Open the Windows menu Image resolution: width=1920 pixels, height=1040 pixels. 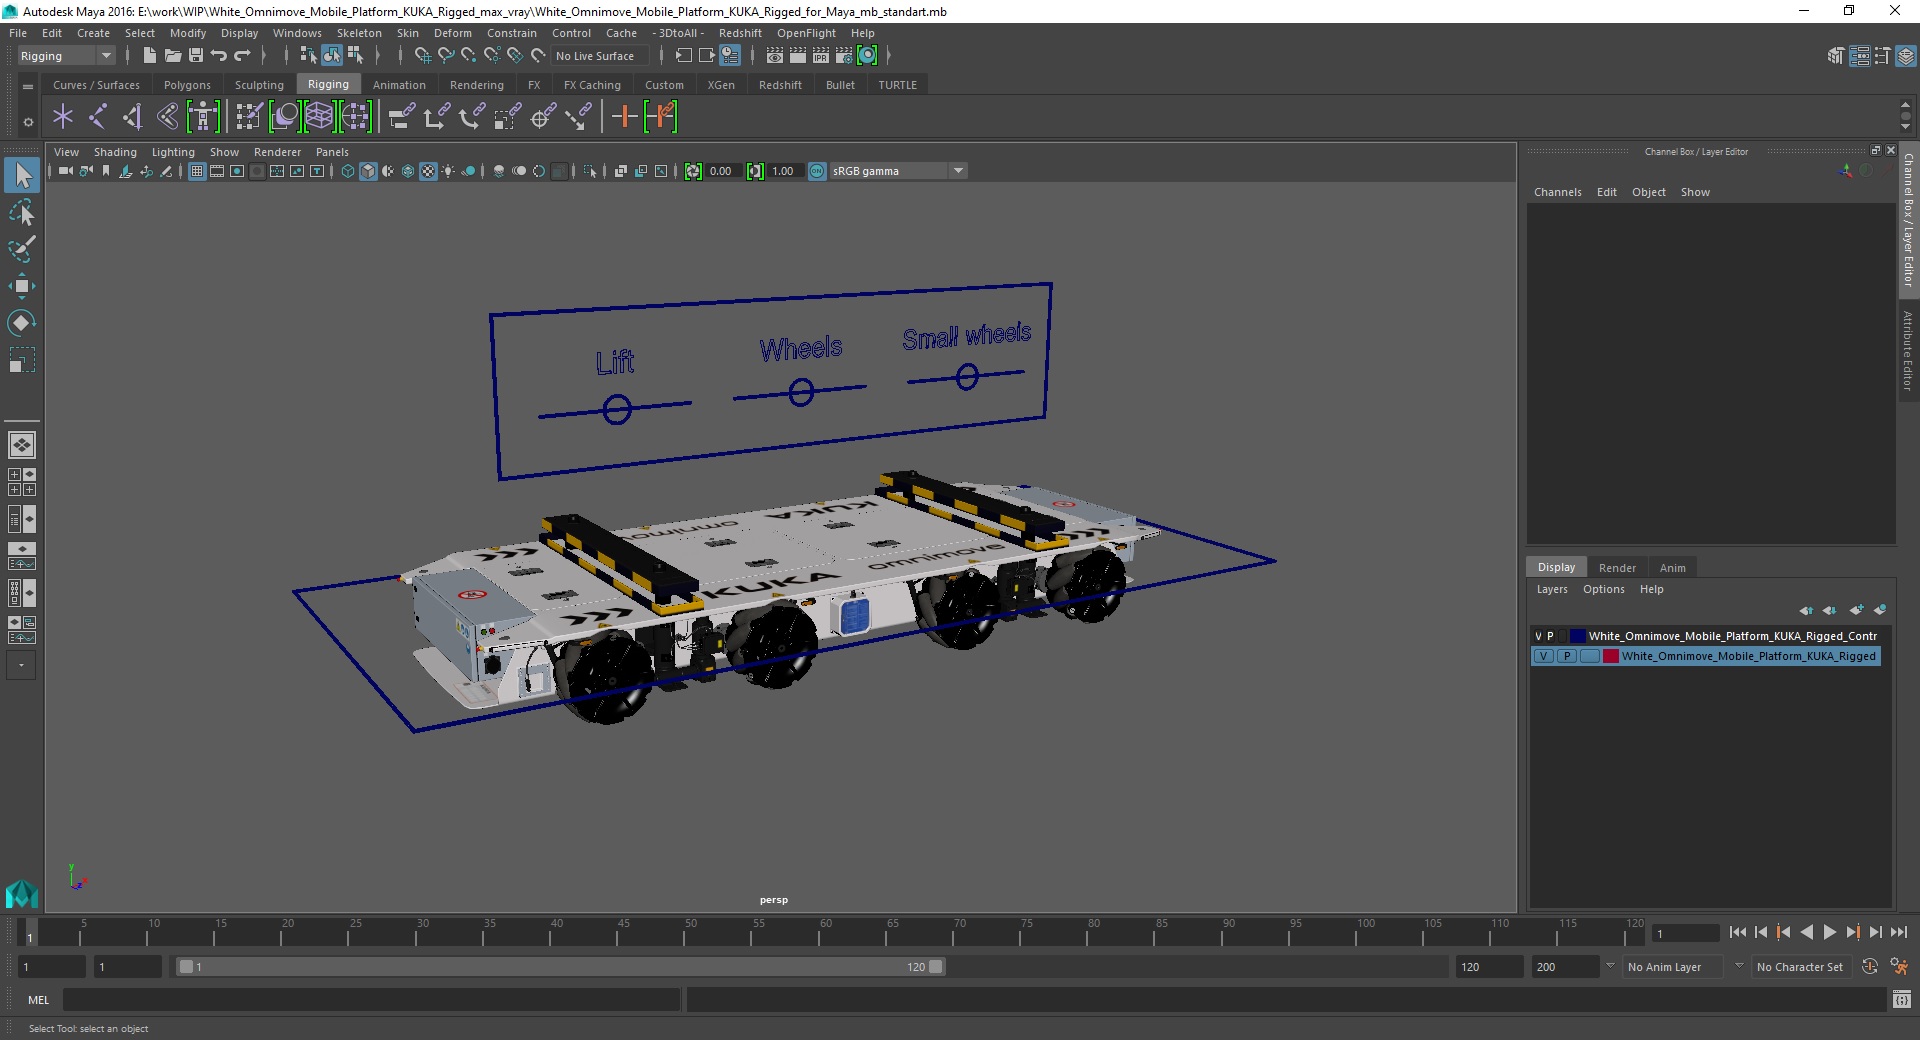pyautogui.click(x=297, y=33)
